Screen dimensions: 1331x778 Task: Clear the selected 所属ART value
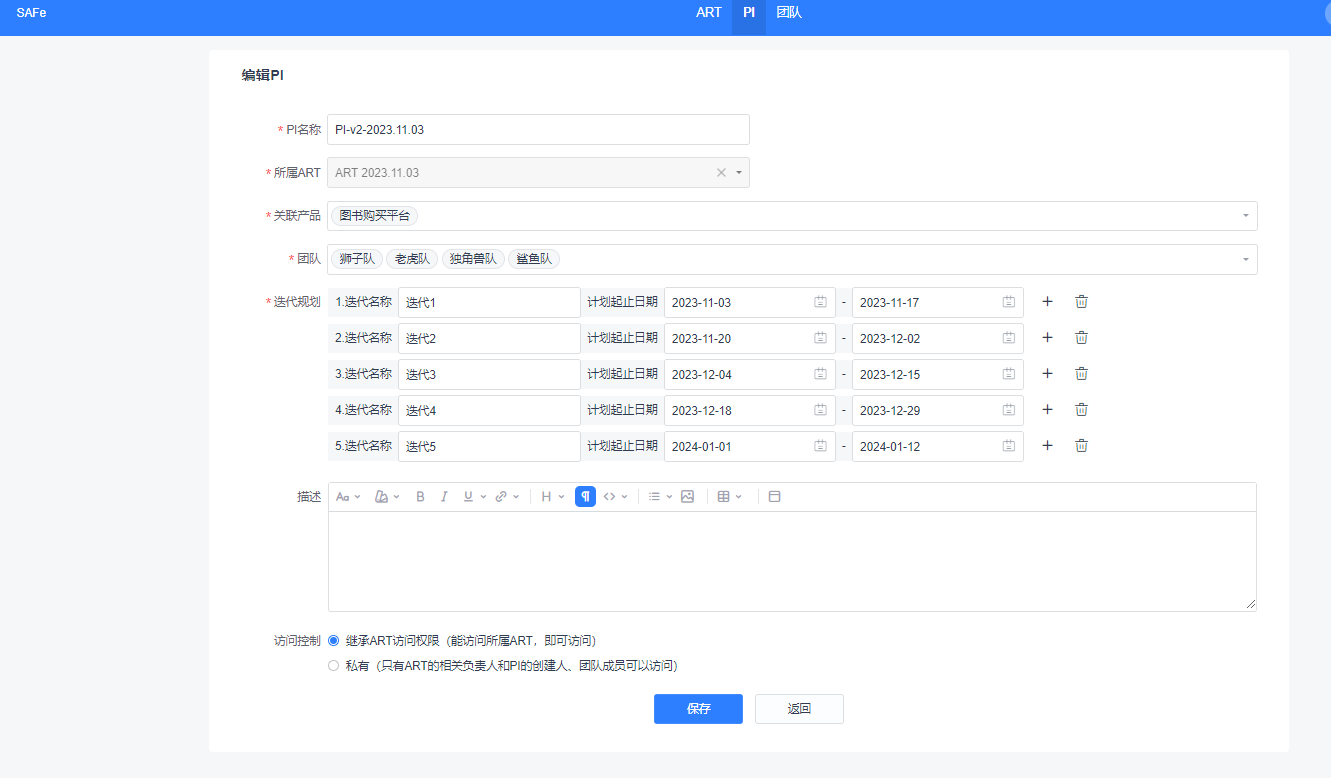[721, 173]
